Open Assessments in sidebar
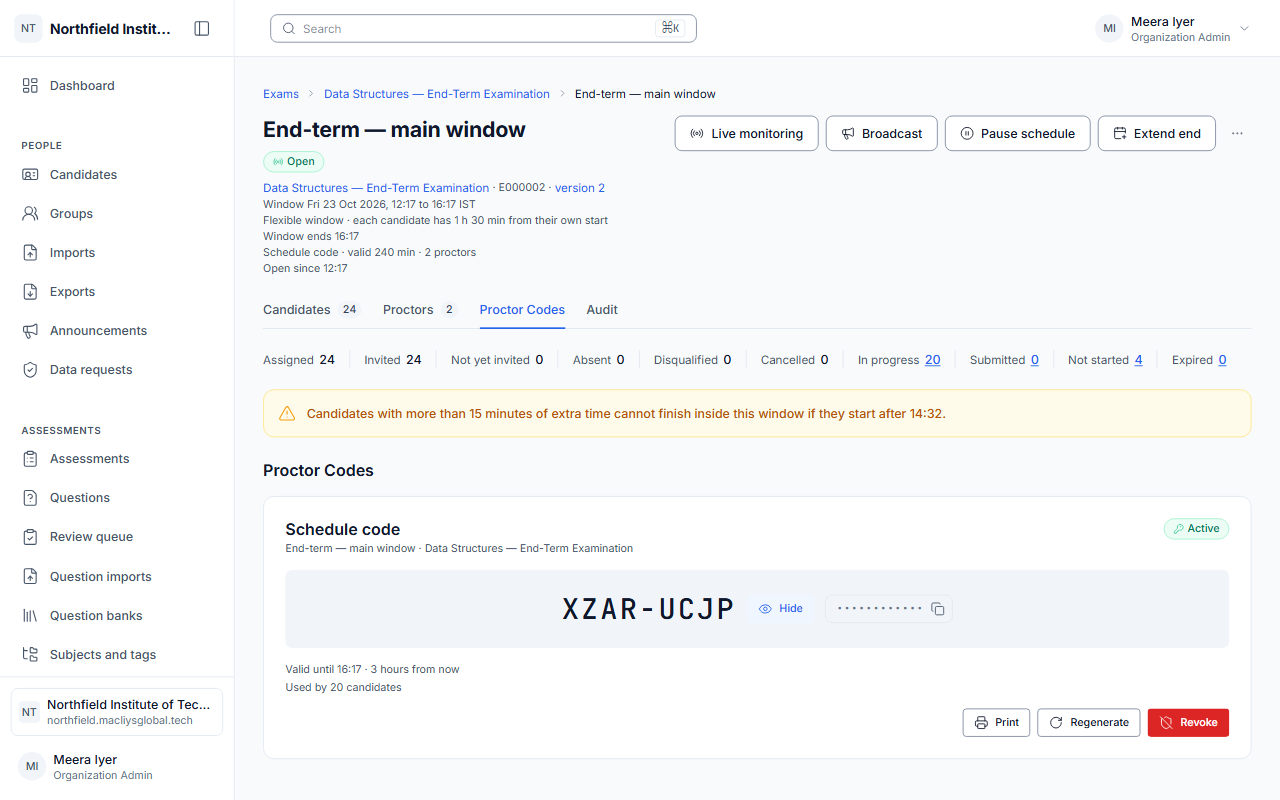The width and height of the screenshot is (1280, 800). click(x=117, y=459)
